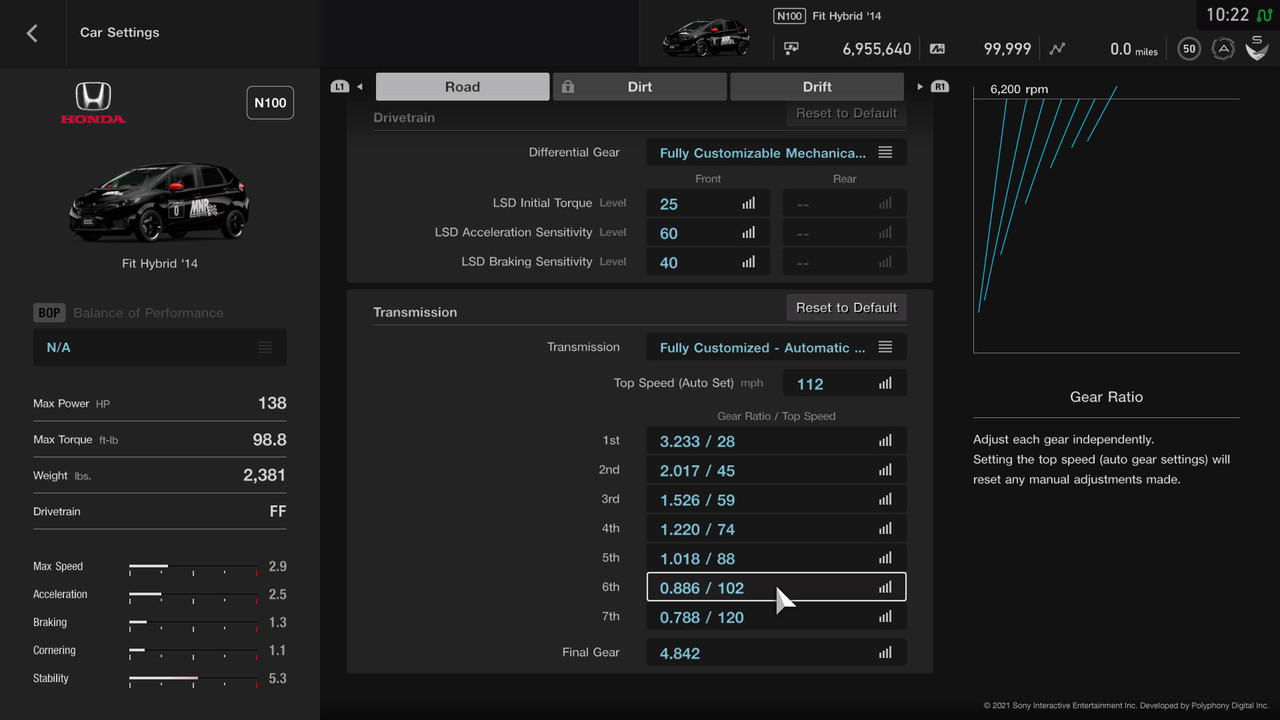The height and width of the screenshot is (720, 1280).
Task: Click the R1 shoulder button icon
Action: (940, 87)
